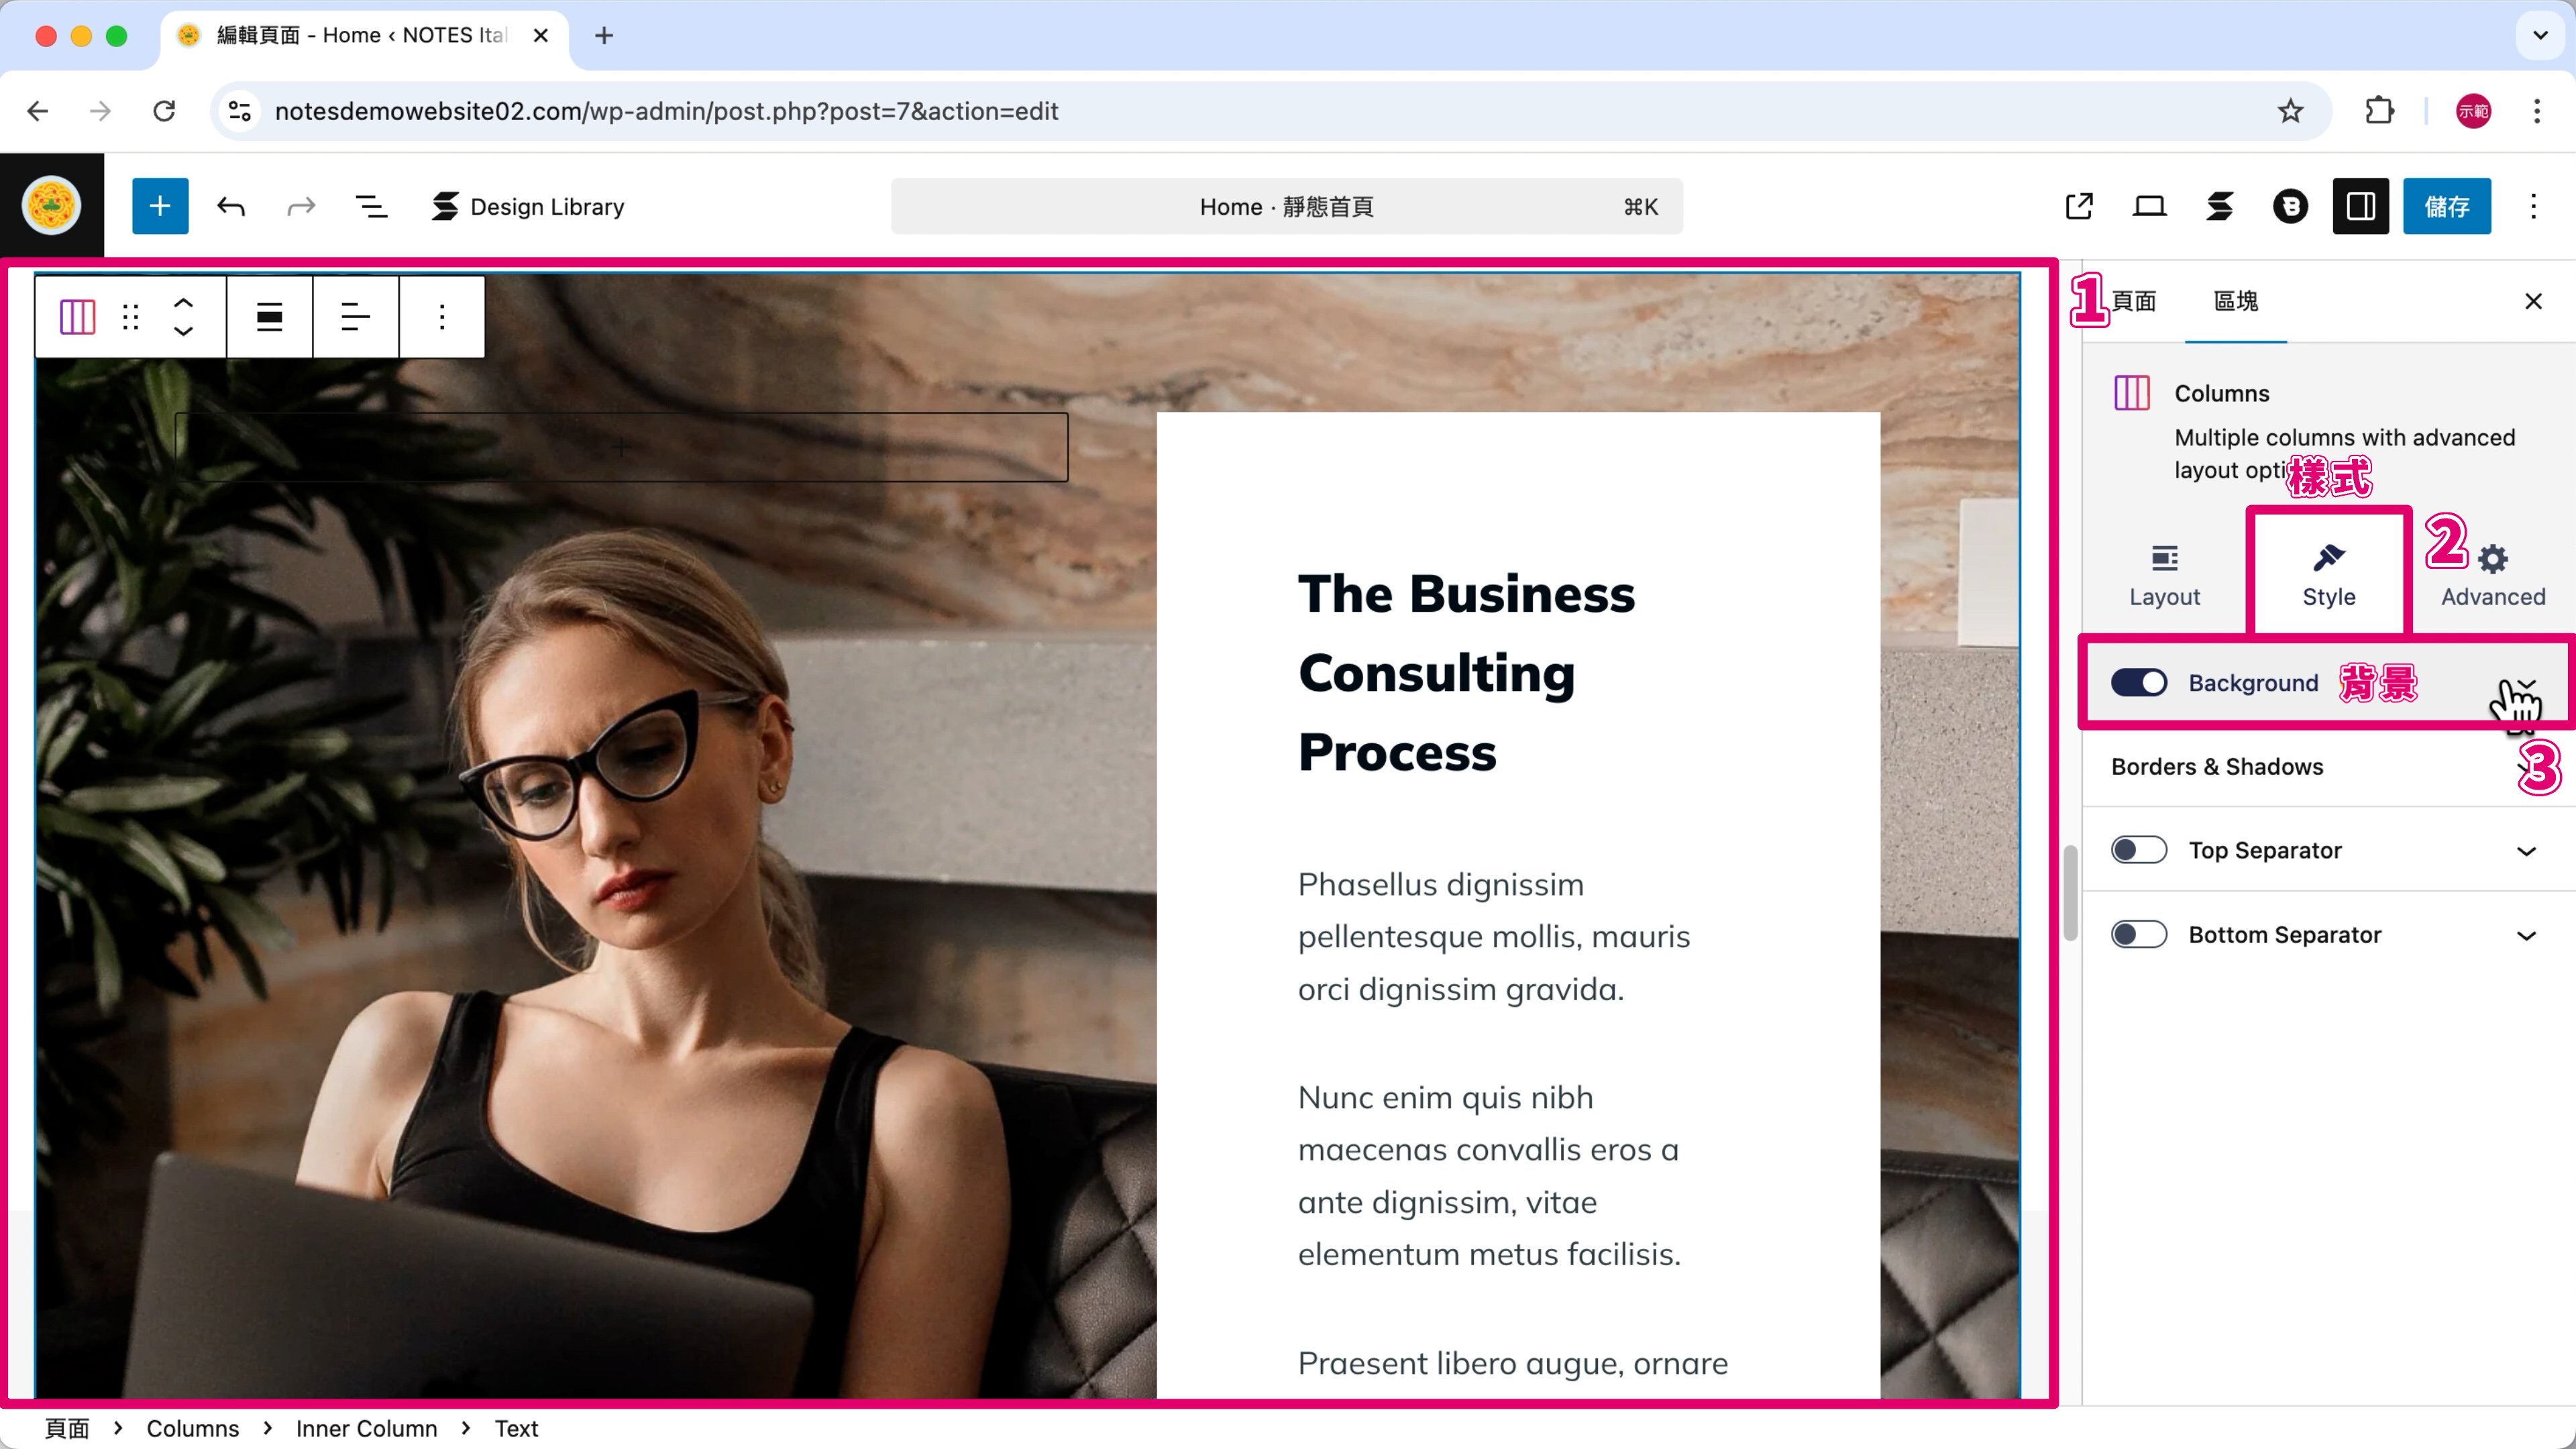Click the Columns block type icon in toolbar

pyautogui.click(x=77, y=317)
